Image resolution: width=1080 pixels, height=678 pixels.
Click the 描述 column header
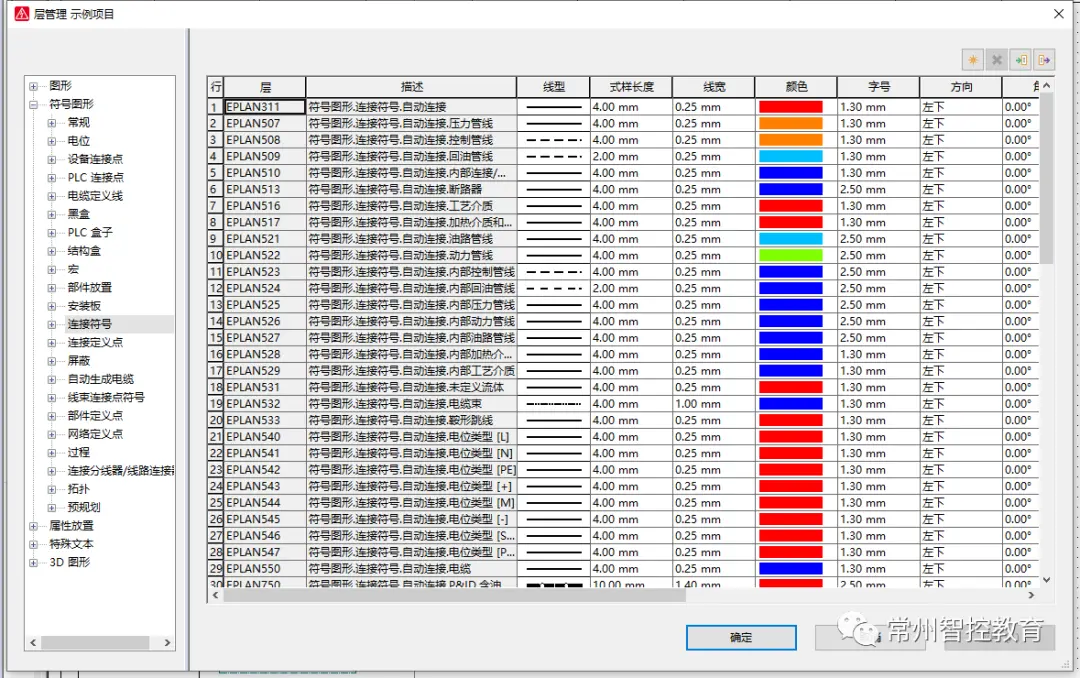click(411, 87)
